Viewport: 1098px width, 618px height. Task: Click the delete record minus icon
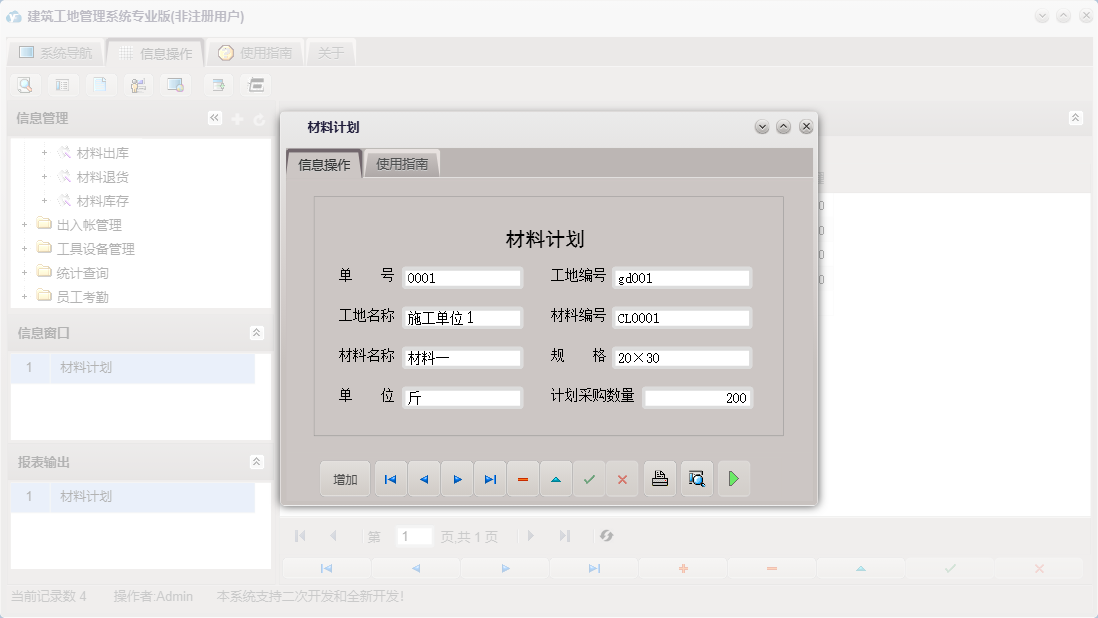pyautogui.click(x=522, y=478)
